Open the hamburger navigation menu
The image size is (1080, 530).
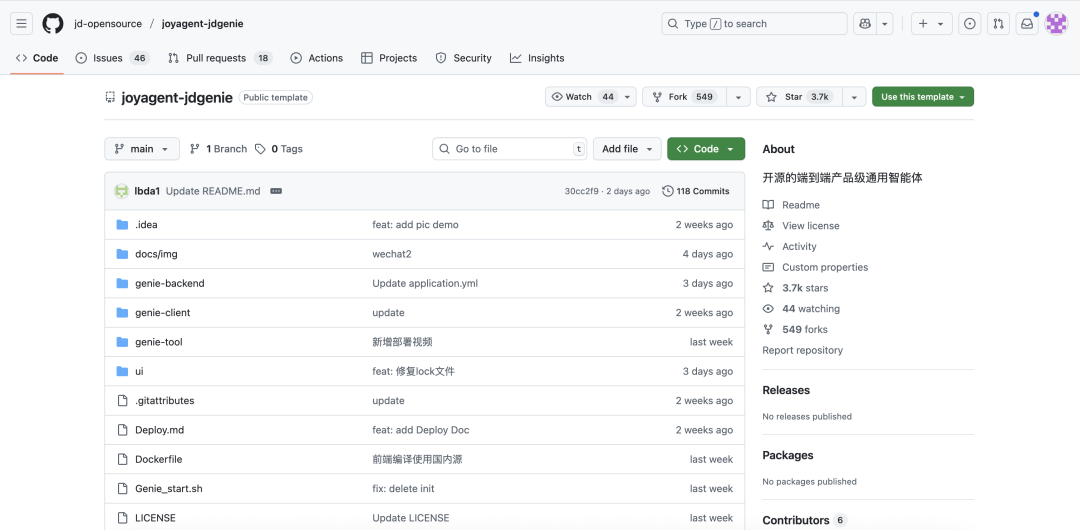pyautogui.click(x=21, y=23)
